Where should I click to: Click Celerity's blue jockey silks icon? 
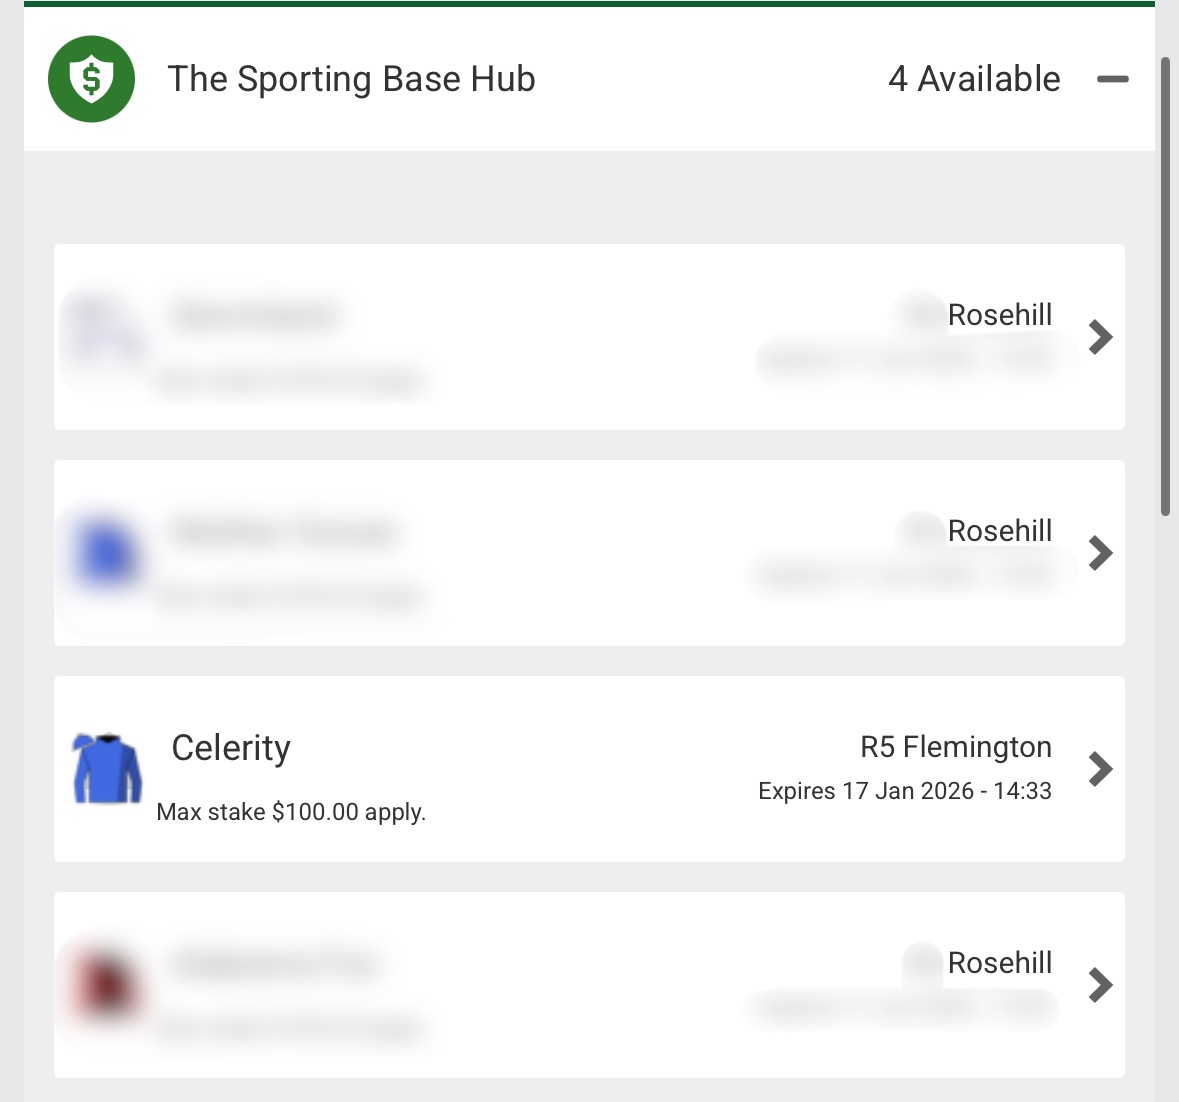pyautogui.click(x=107, y=768)
